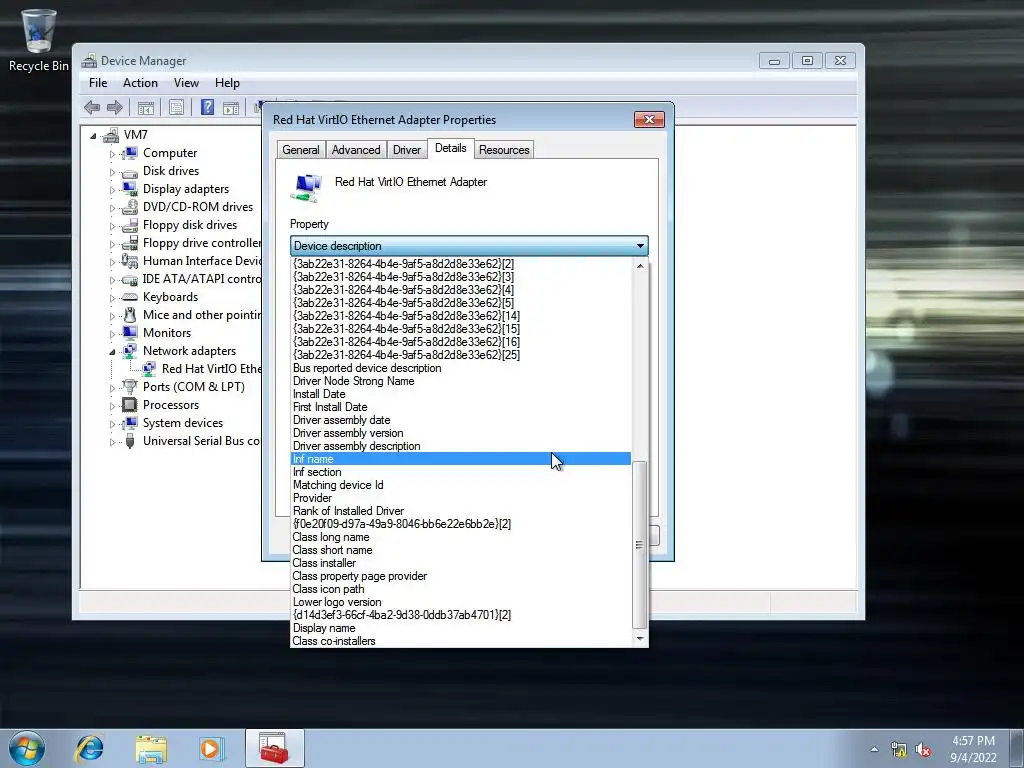
Task: Open the Windows Start orb
Action: [x=27, y=748]
